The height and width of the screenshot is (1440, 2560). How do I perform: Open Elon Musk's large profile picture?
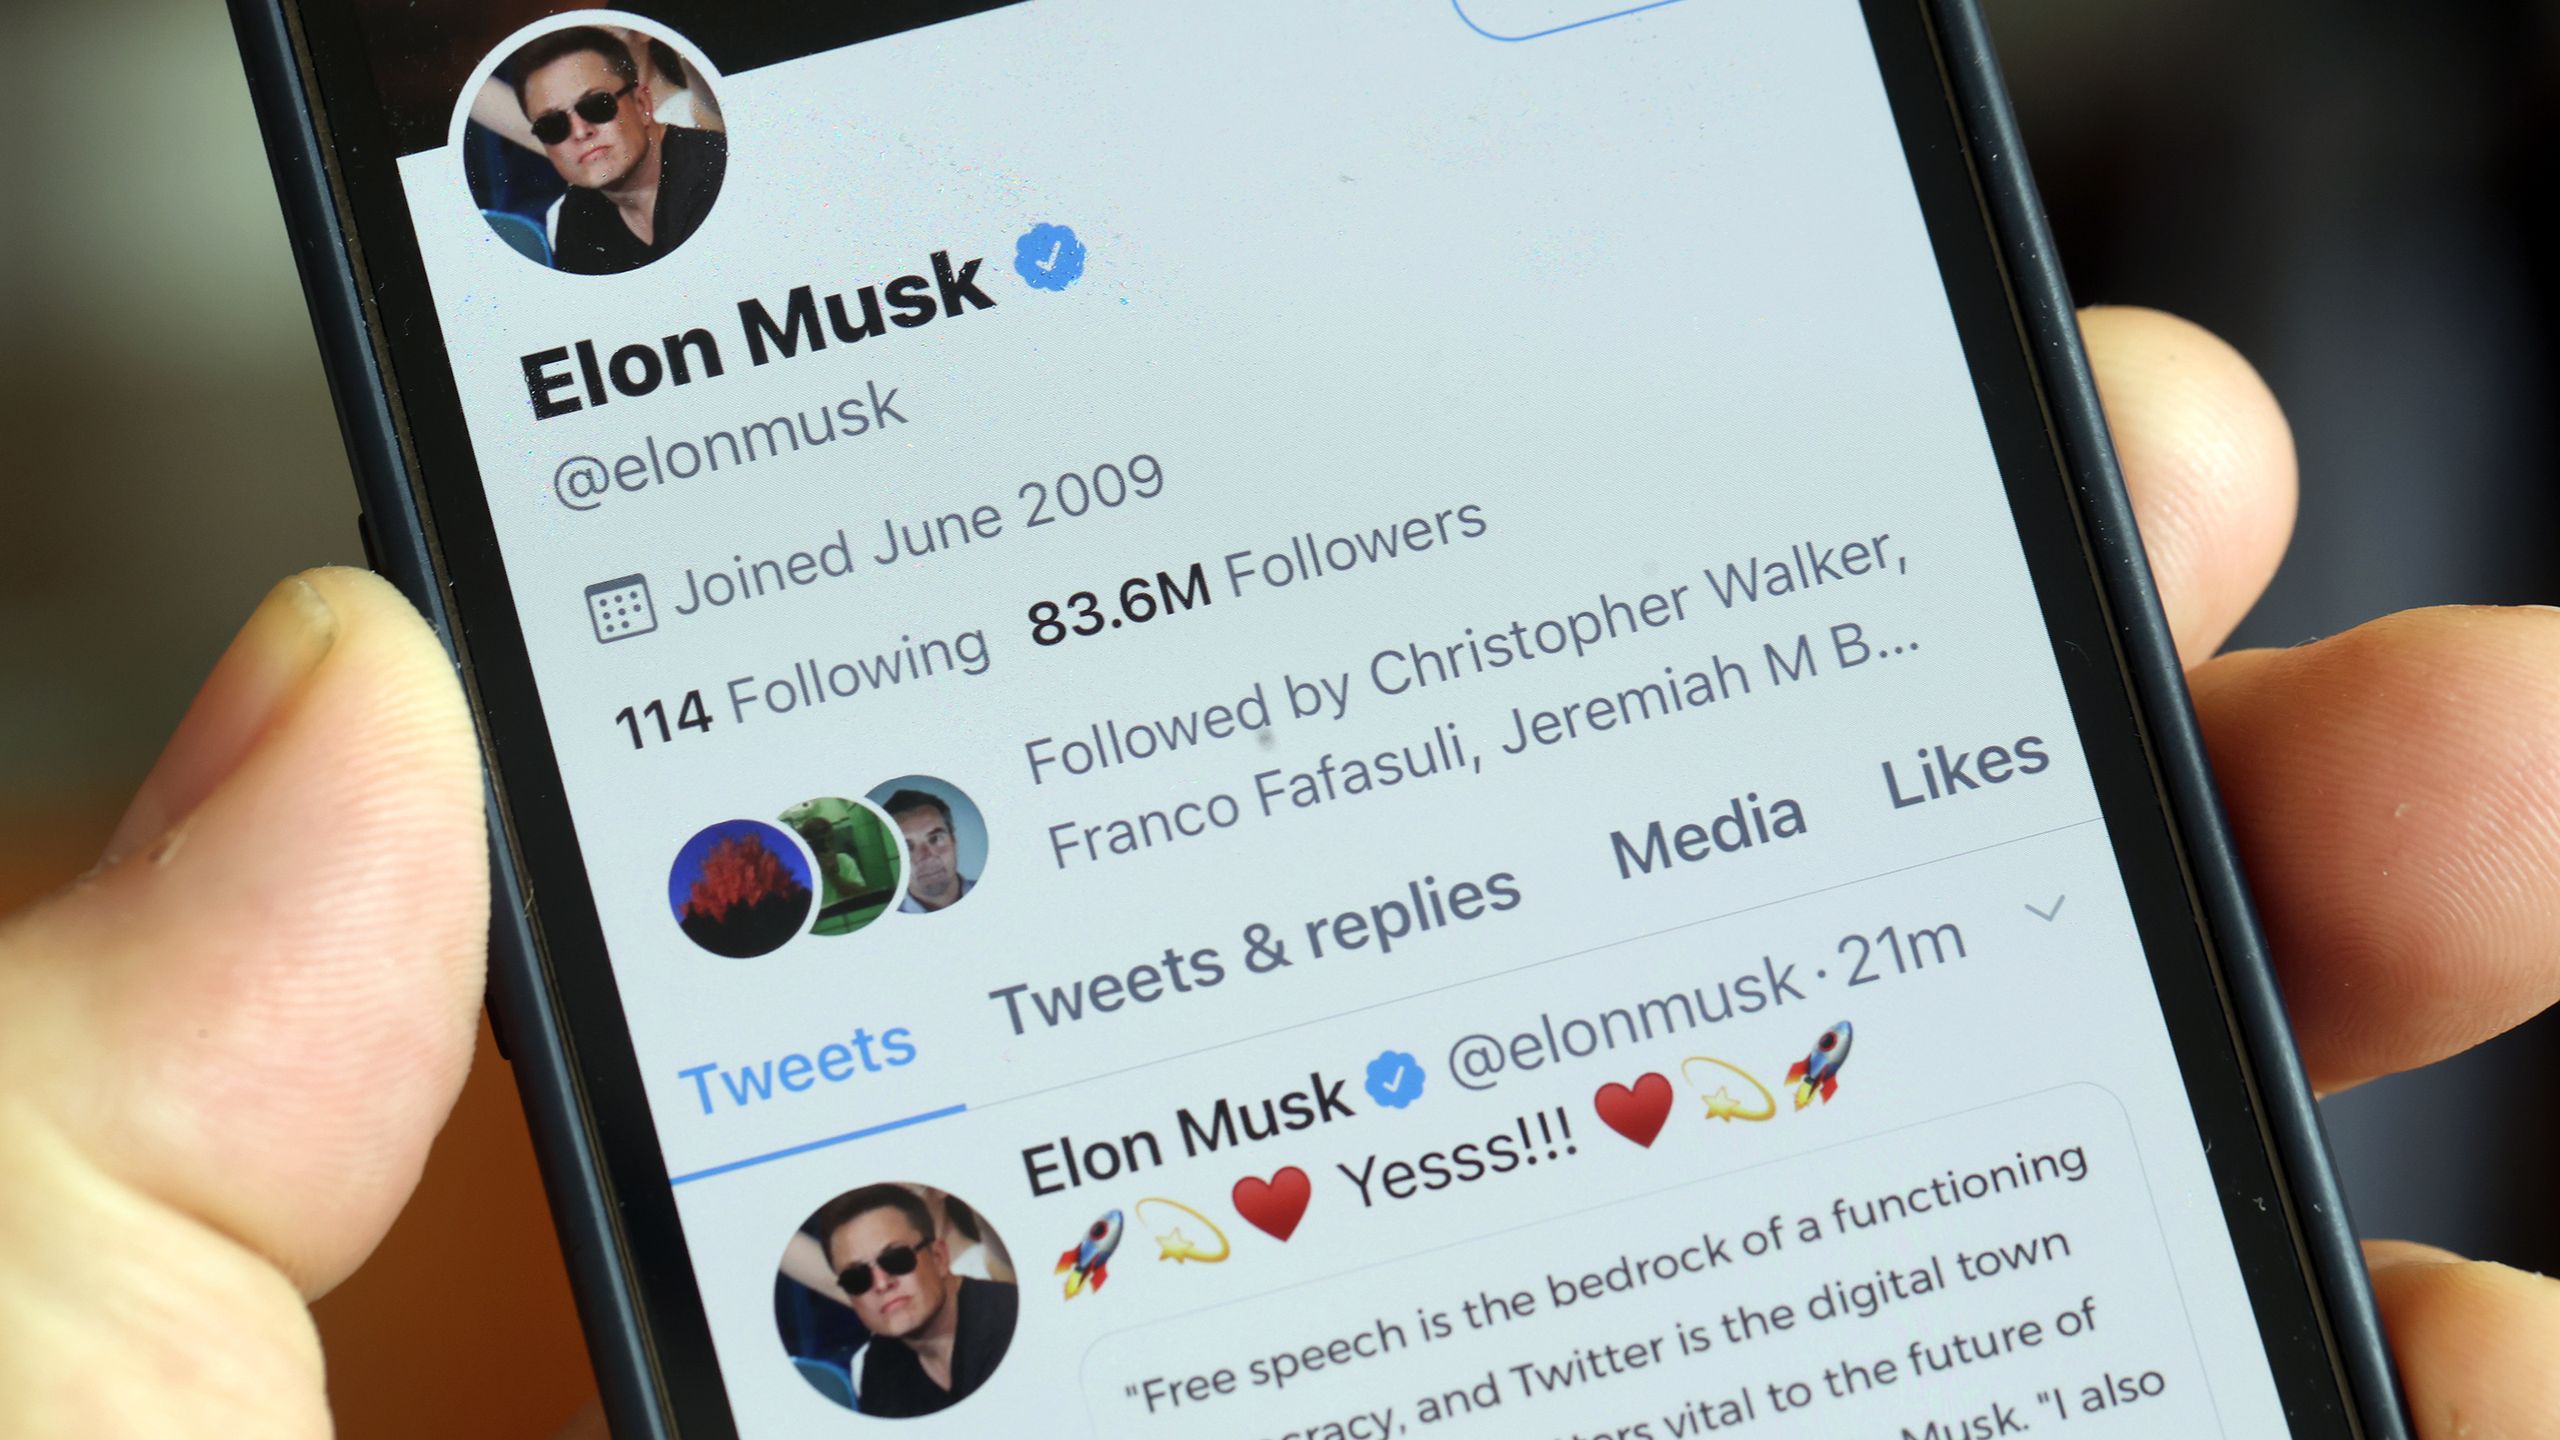tap(594, 148)
